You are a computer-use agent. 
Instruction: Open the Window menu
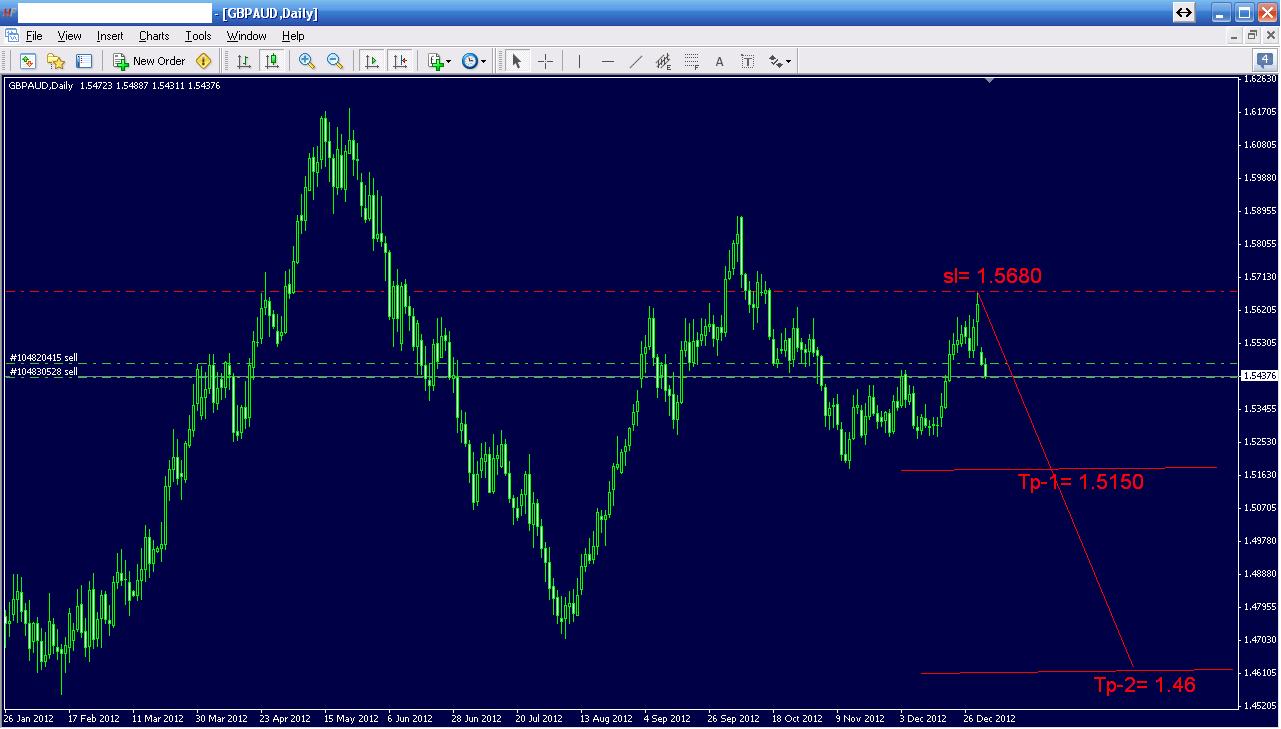coord(246,36)
